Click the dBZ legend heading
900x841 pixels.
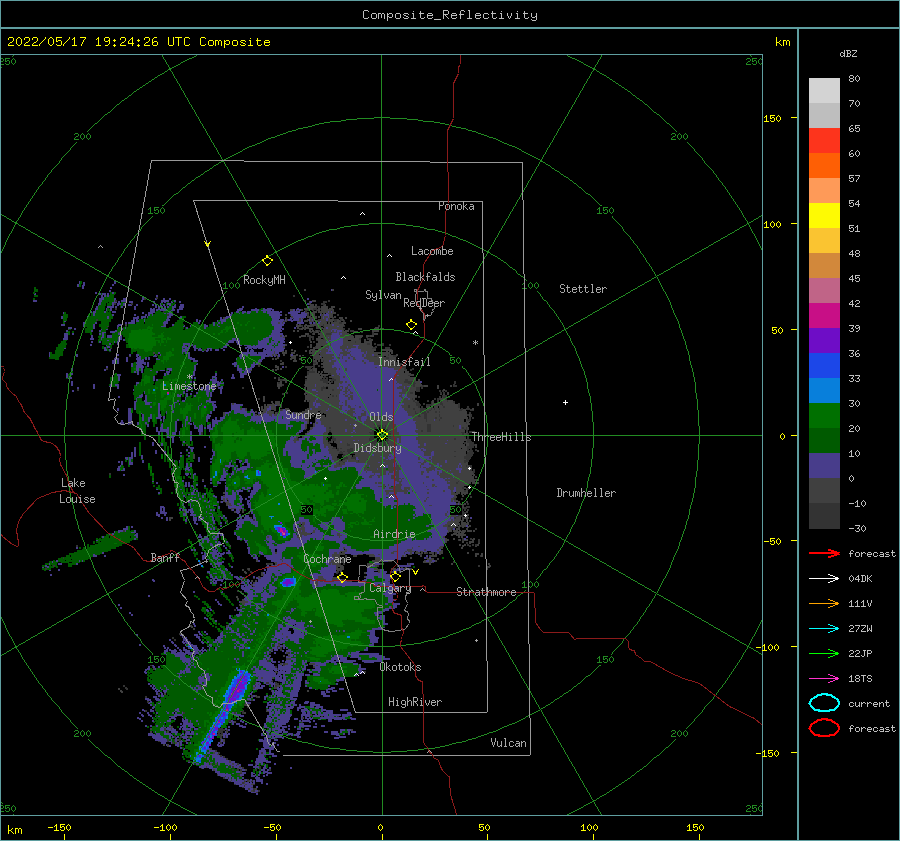(x=848, y=54)
